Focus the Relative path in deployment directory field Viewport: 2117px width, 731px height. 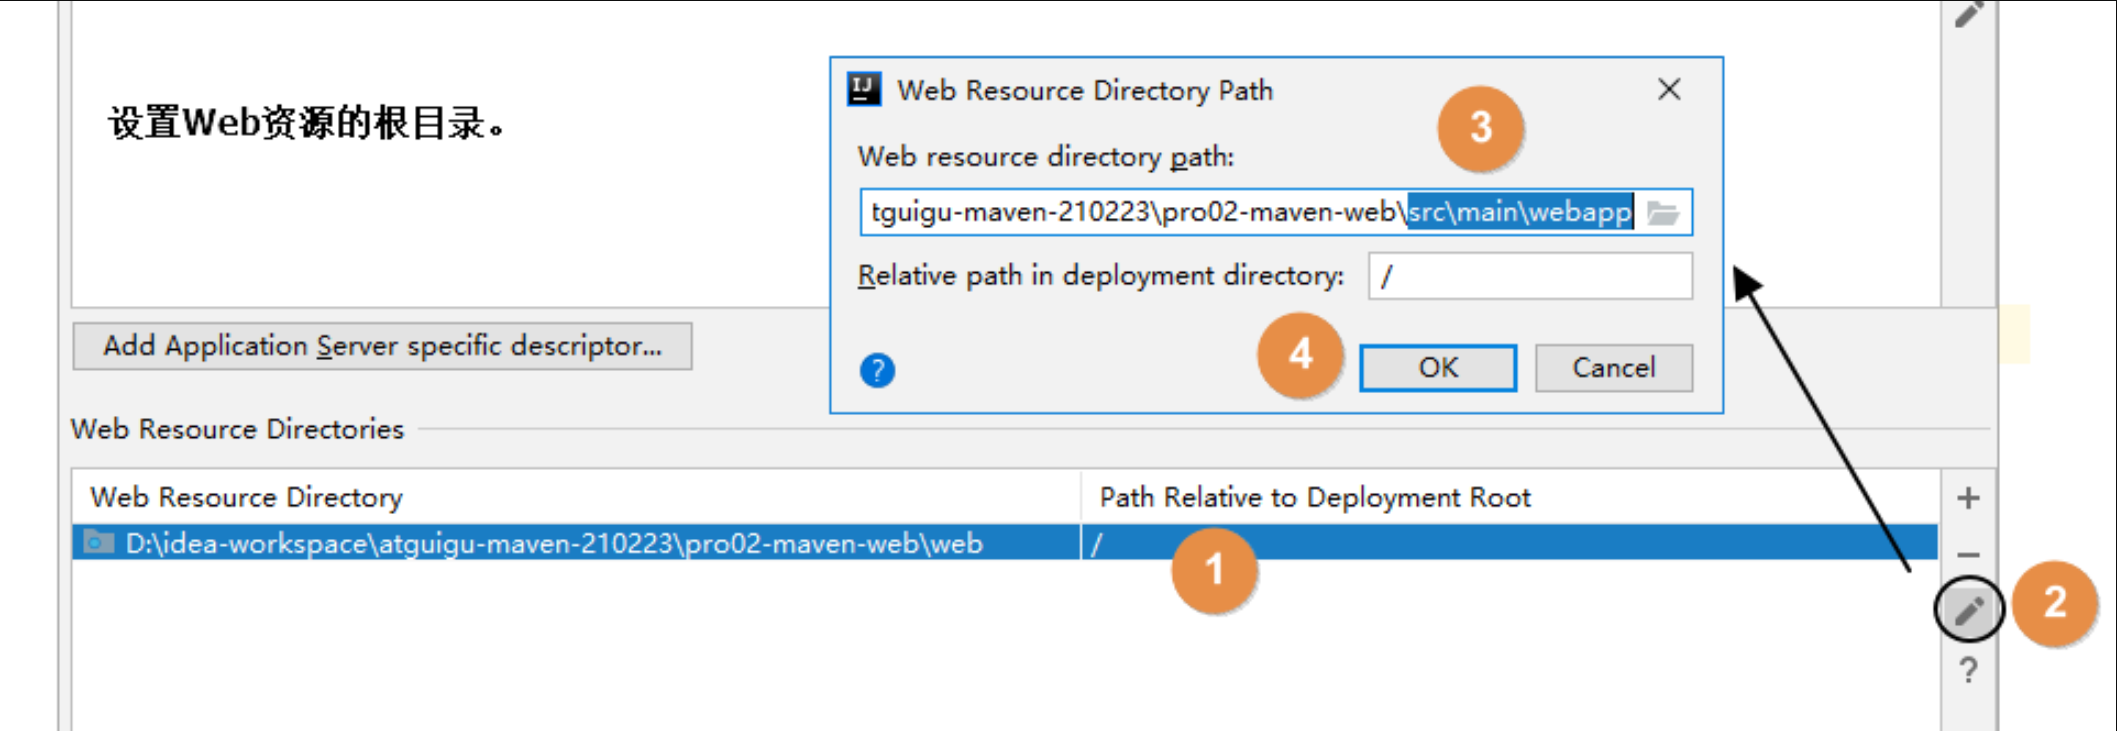pos(1529,276)
